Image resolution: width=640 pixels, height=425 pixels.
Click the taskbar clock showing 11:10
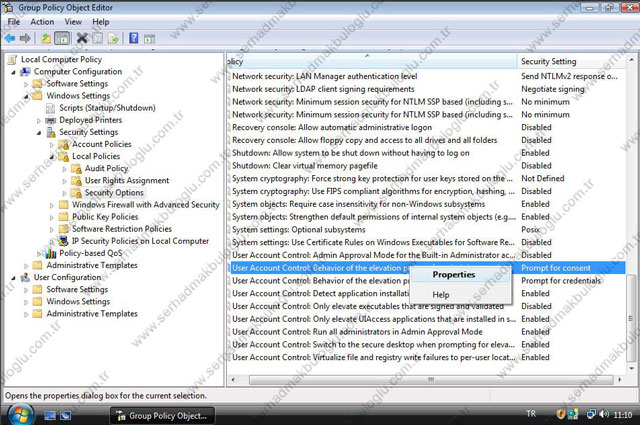pyautogui.click(x=623, y=415)
